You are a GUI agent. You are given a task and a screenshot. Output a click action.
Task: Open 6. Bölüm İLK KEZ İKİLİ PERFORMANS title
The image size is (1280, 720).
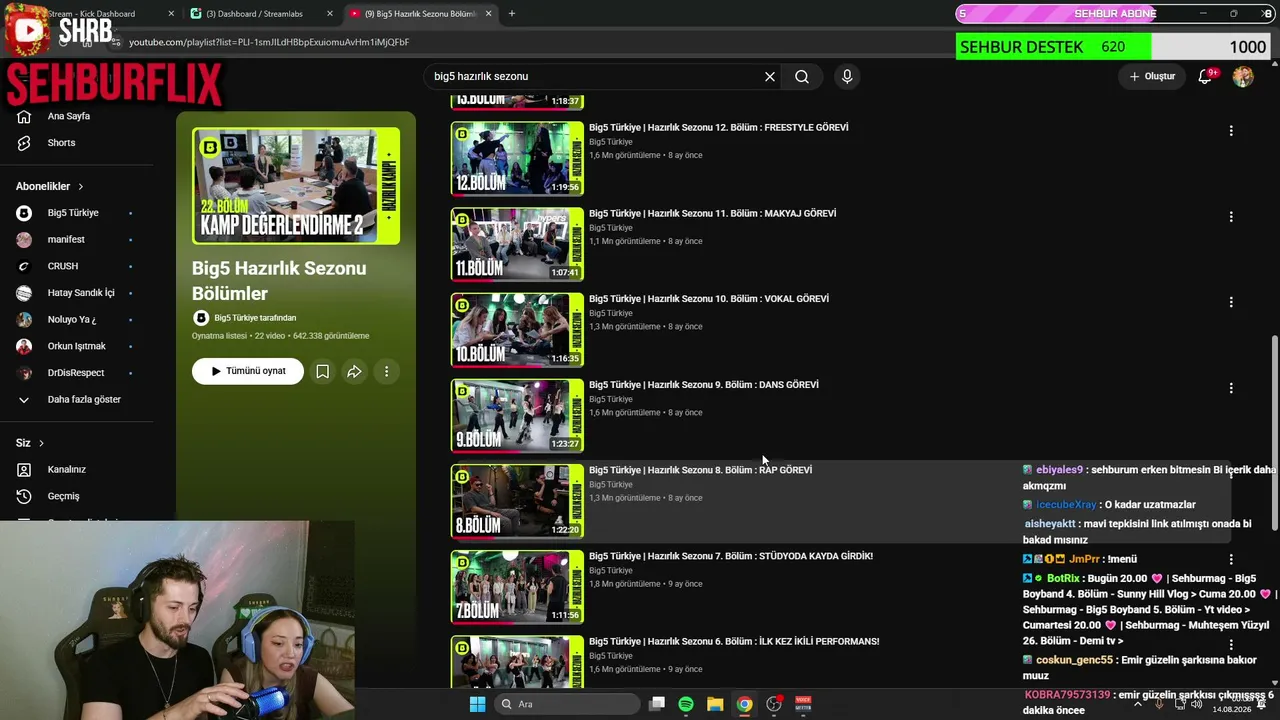(x=734, y=642)
